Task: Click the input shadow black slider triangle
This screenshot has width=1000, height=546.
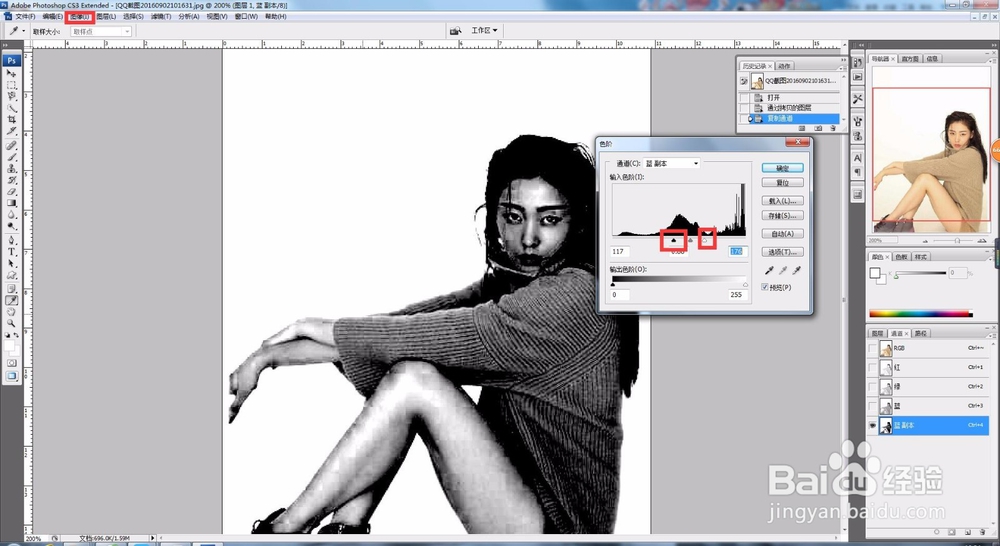Action: pyautogui.click(x=673, y=240)
